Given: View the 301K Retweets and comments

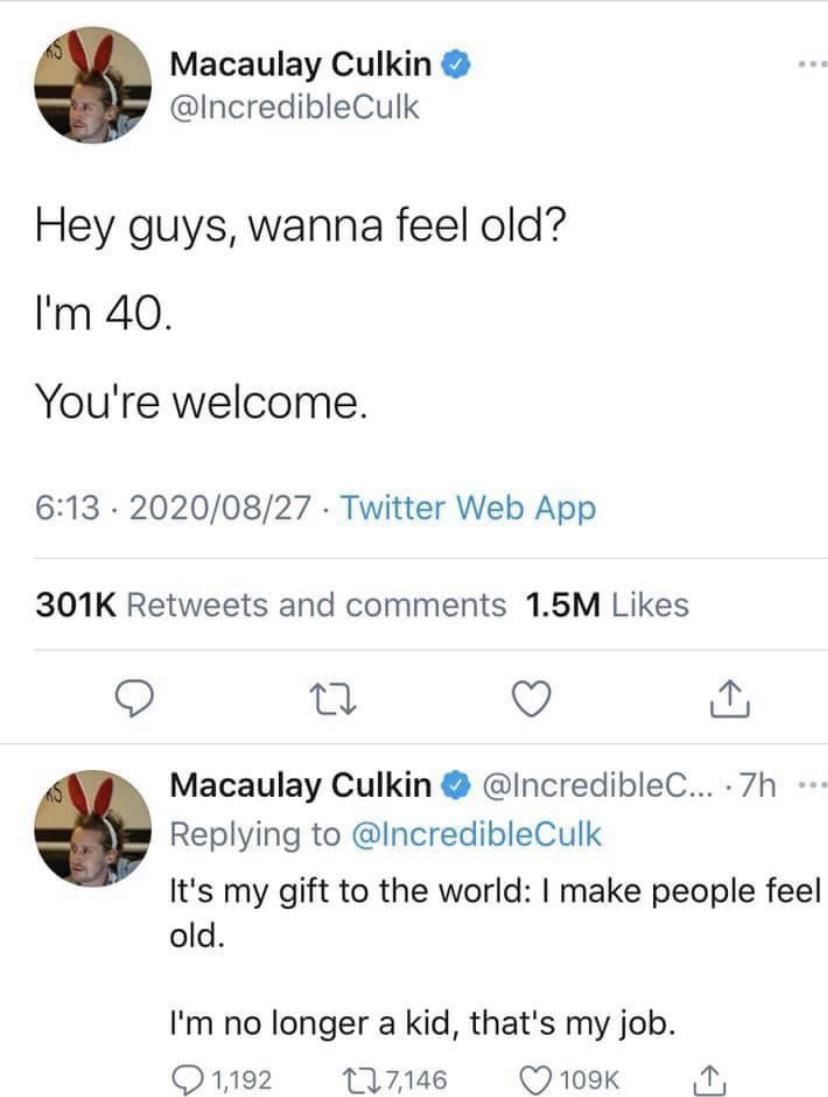Looking at the screenshot, I should [x=270, y=605].
